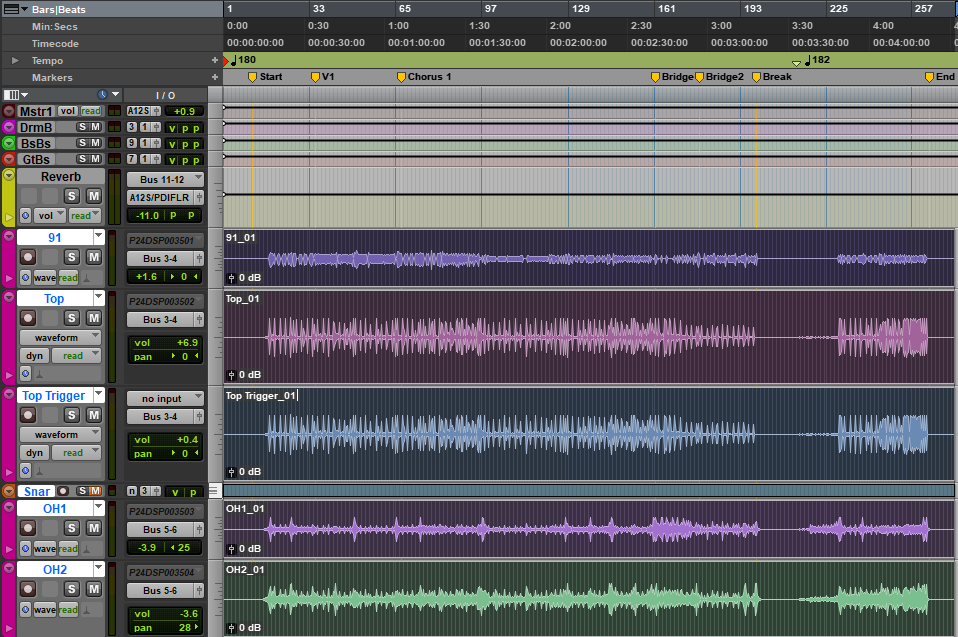Viewport: 958px width, 637px height.
Task: Open the OH2 Bus 5-6 output window icon
Action: tap(199, 591)
